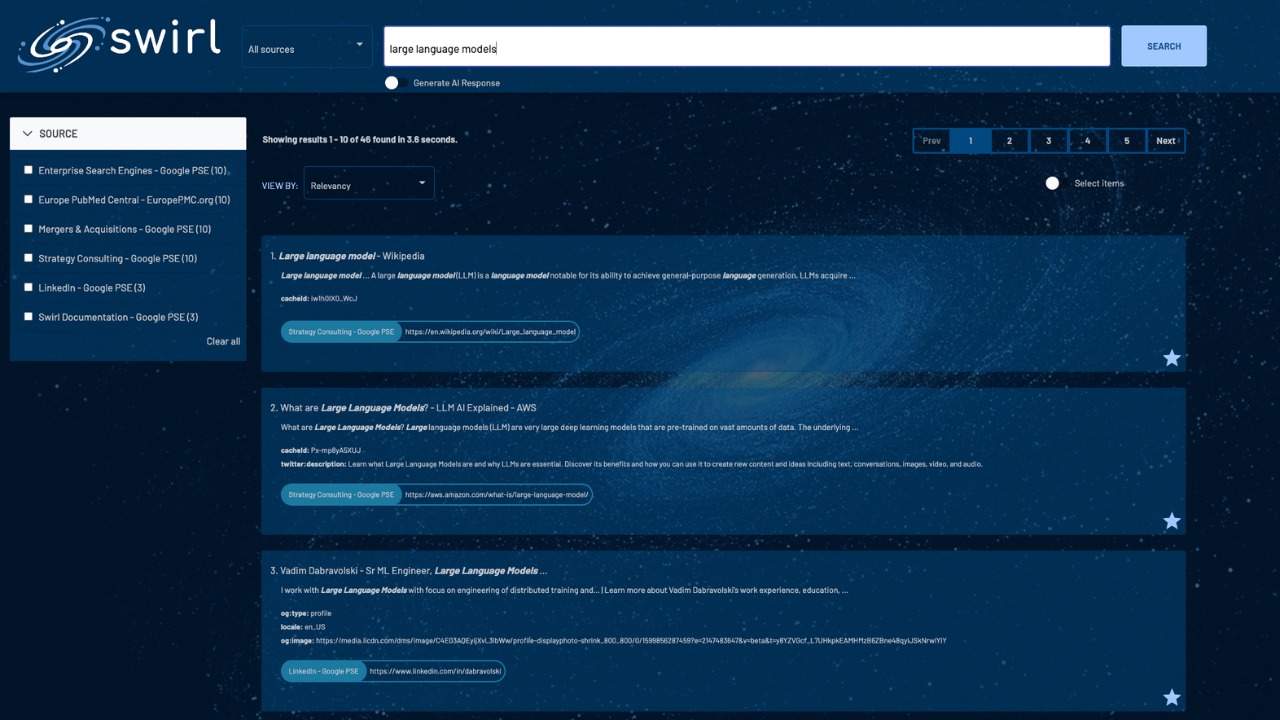Go to results page 4
Image resolution: width=1280 pixels, height=720 pixels.
[x=1087, y=141]
